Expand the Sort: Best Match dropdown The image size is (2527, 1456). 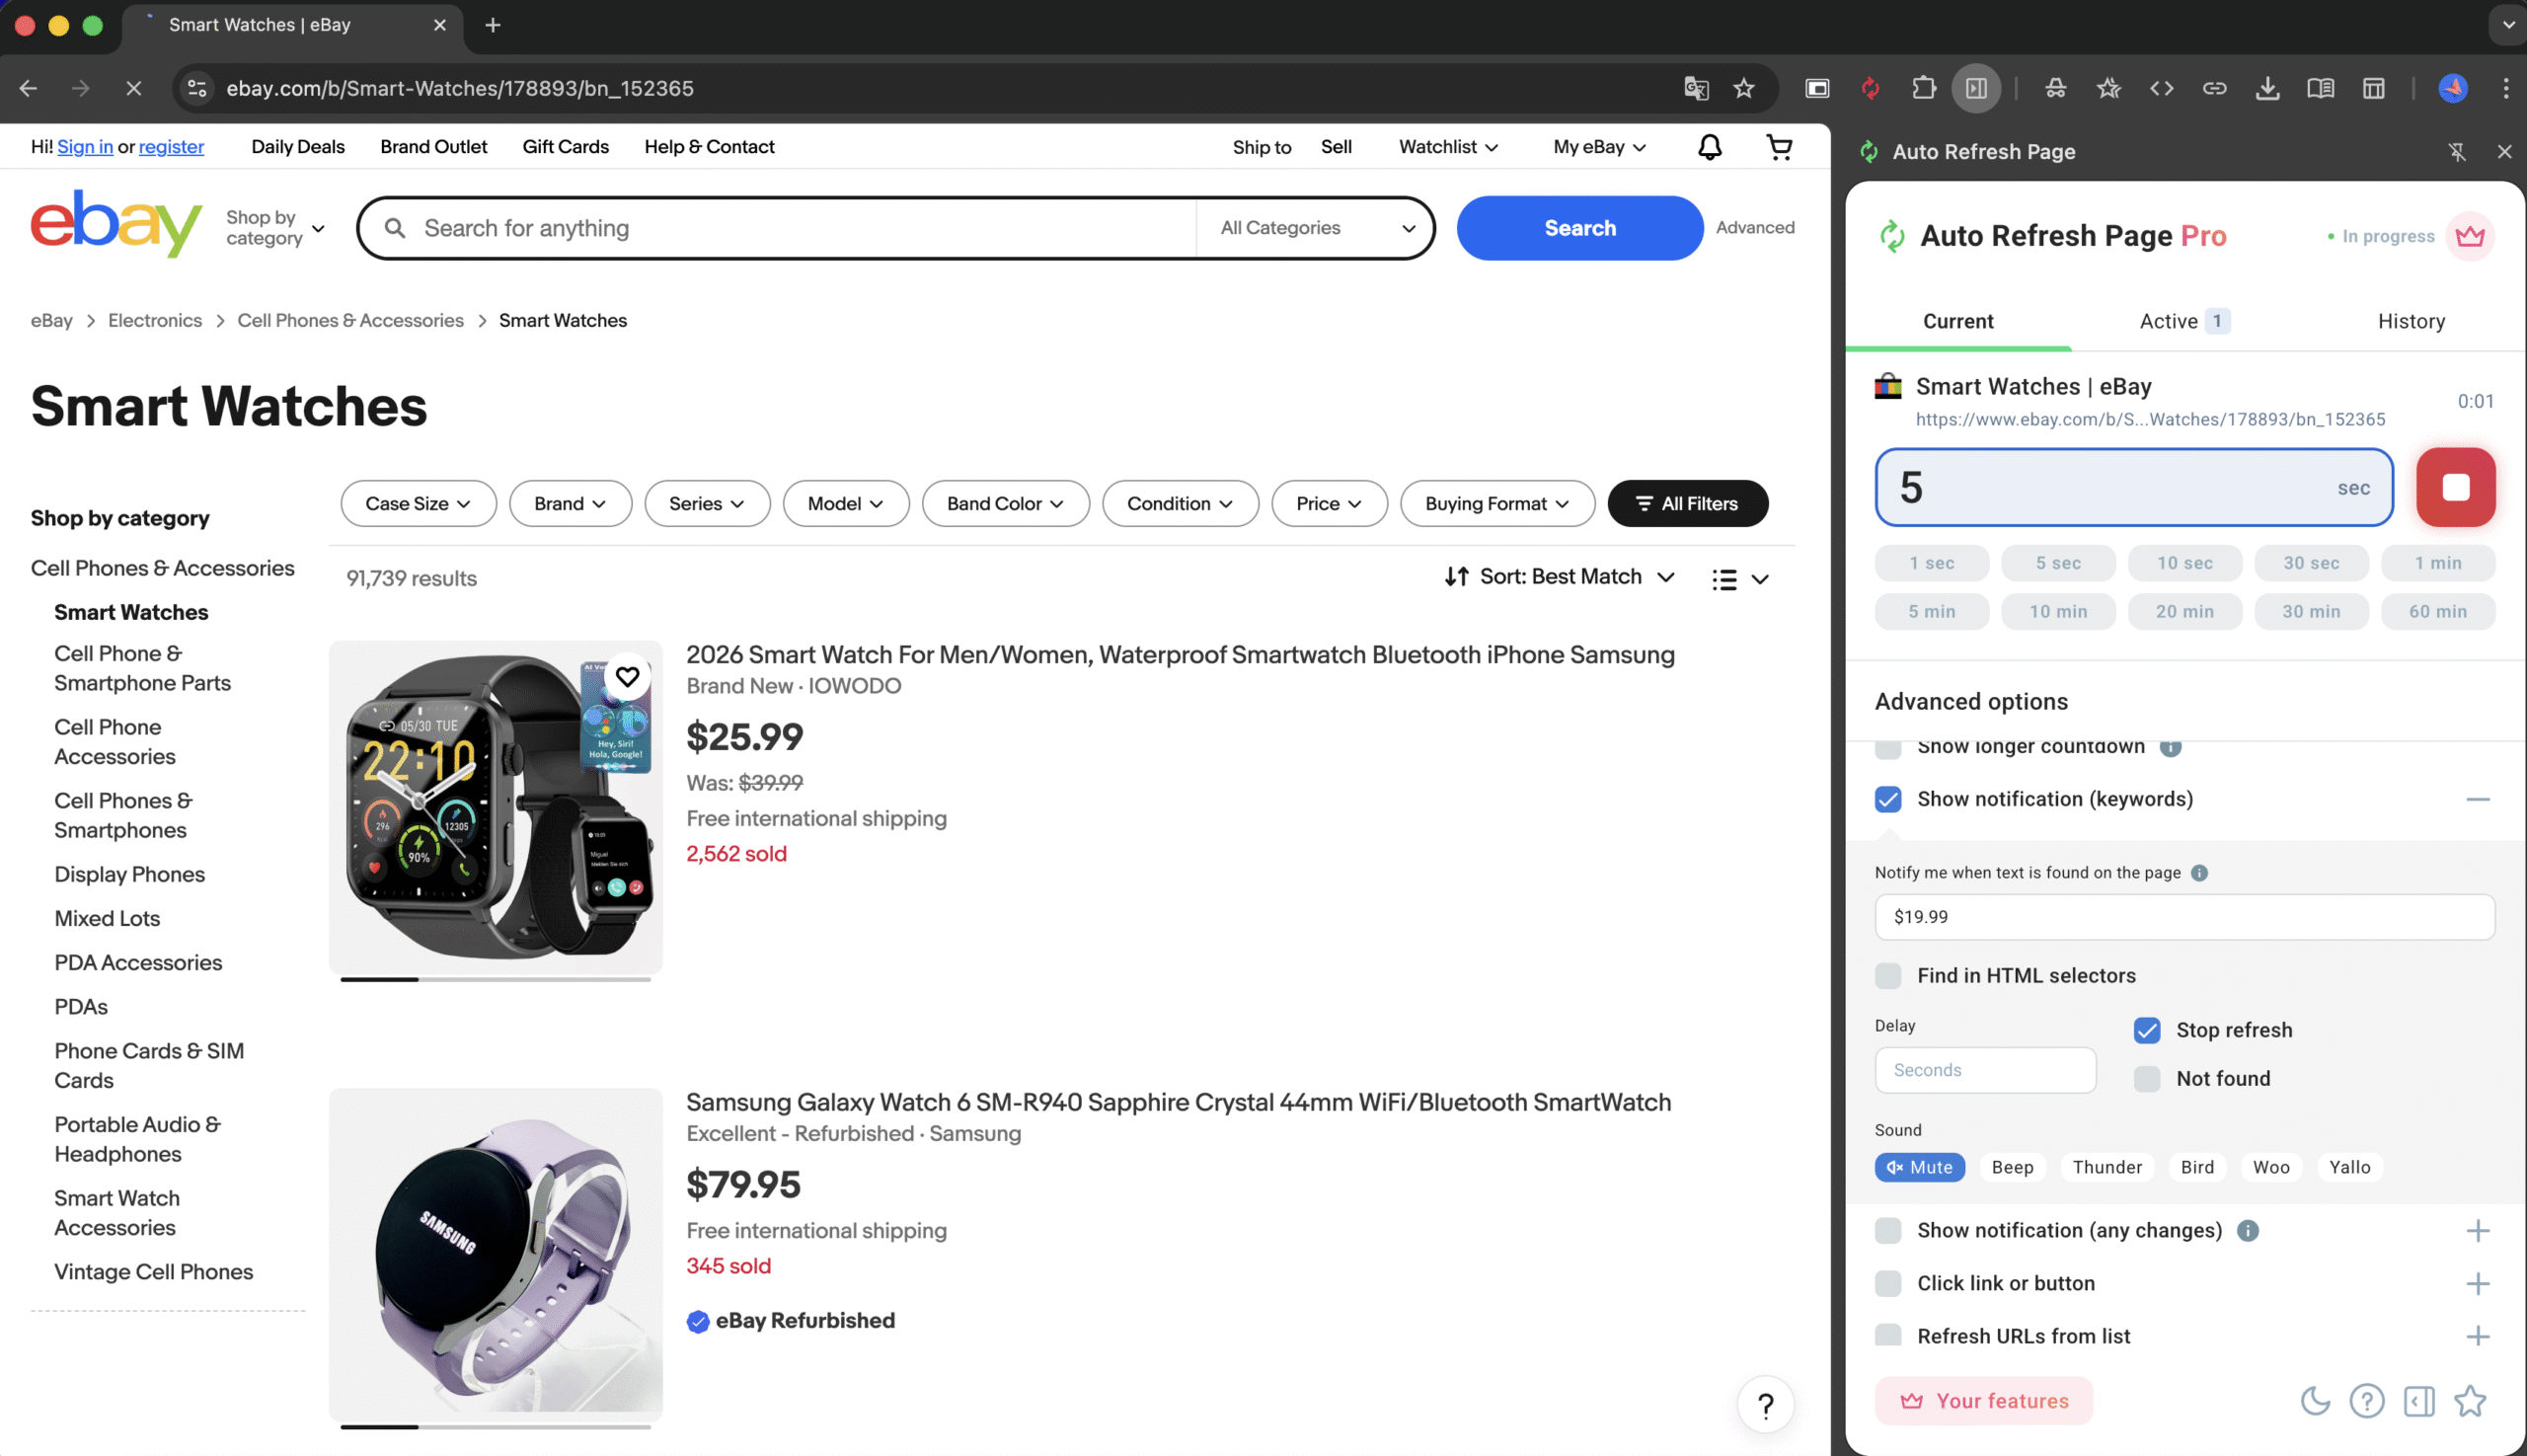[1560, 577]
